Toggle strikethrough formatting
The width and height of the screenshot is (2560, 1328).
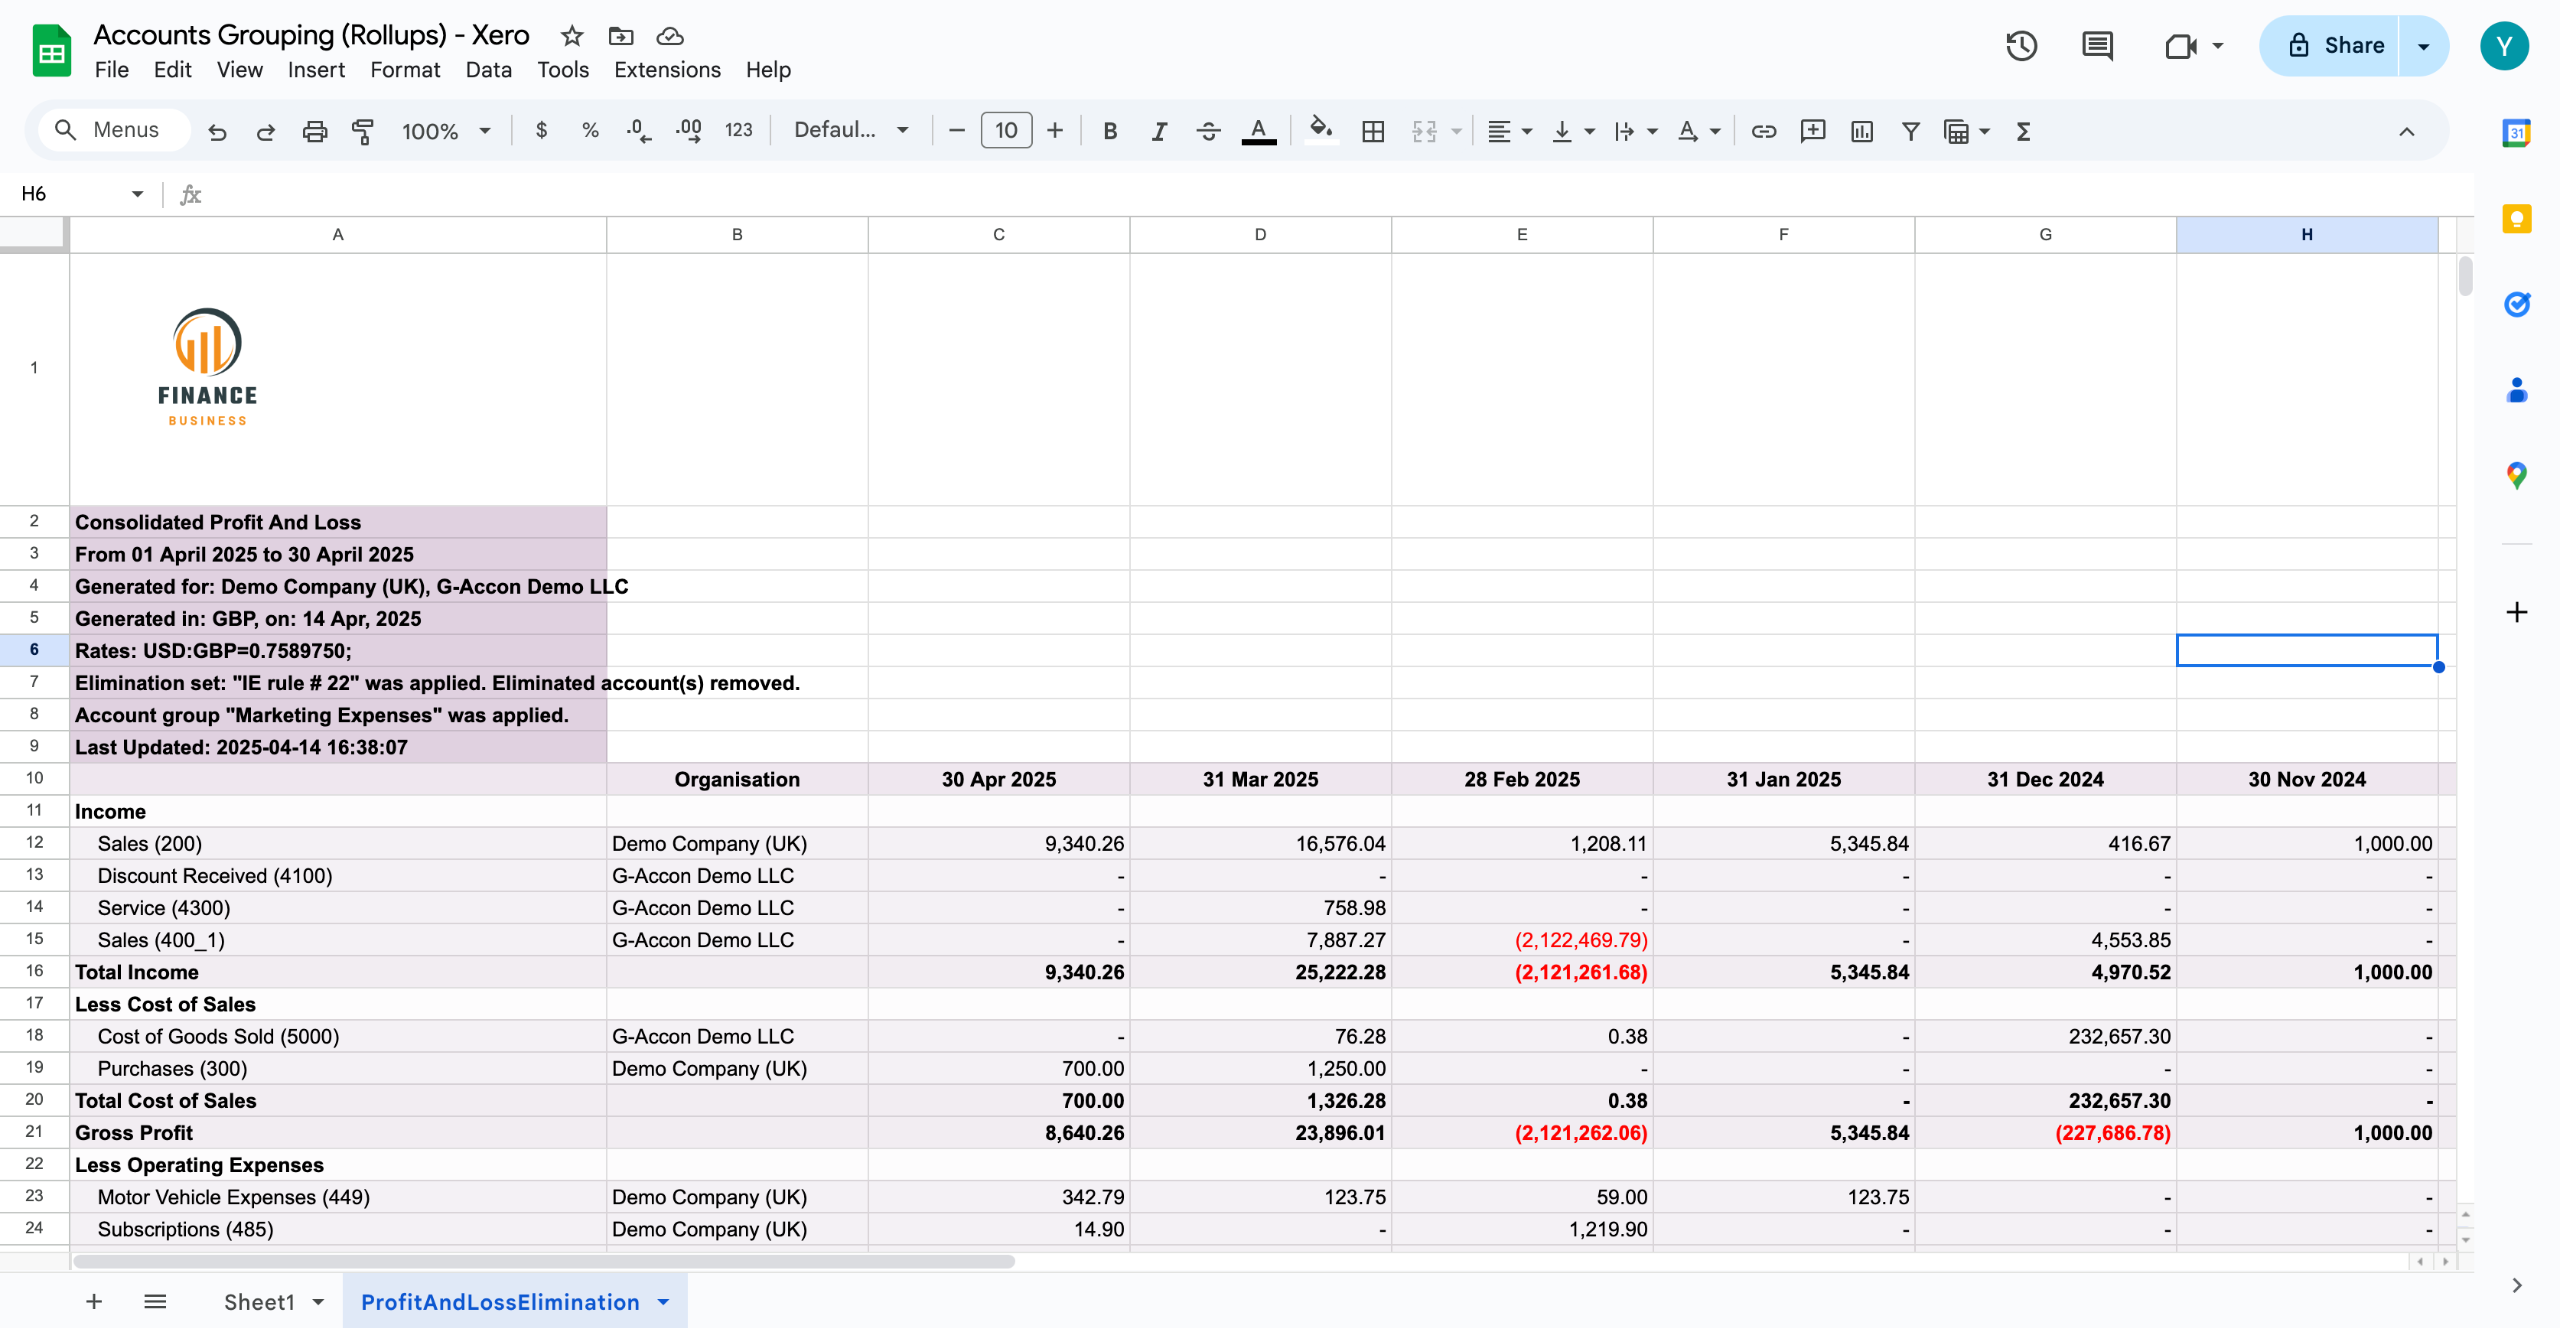point(1208,131)
